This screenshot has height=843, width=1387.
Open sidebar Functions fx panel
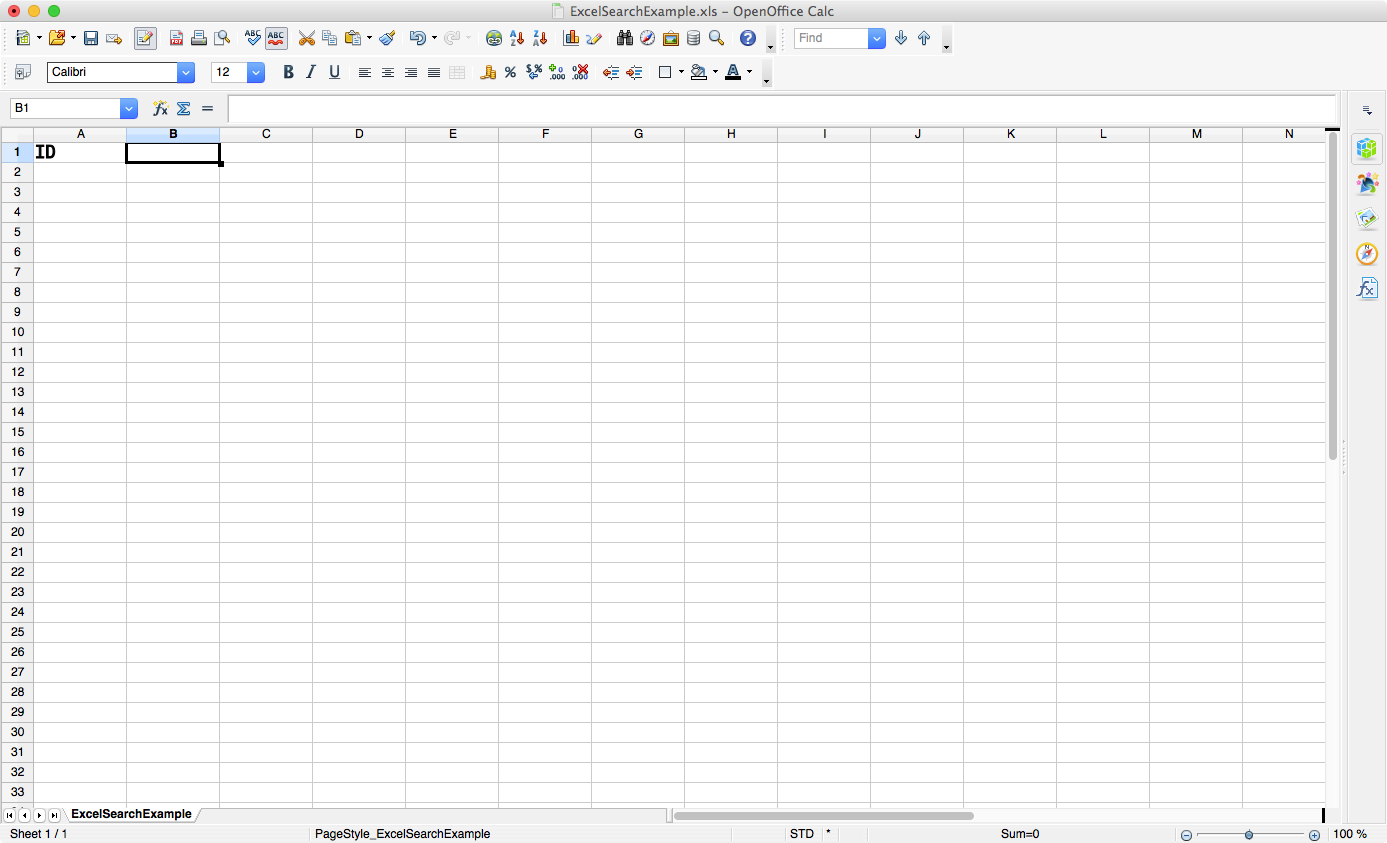(x=1367, y=288)
